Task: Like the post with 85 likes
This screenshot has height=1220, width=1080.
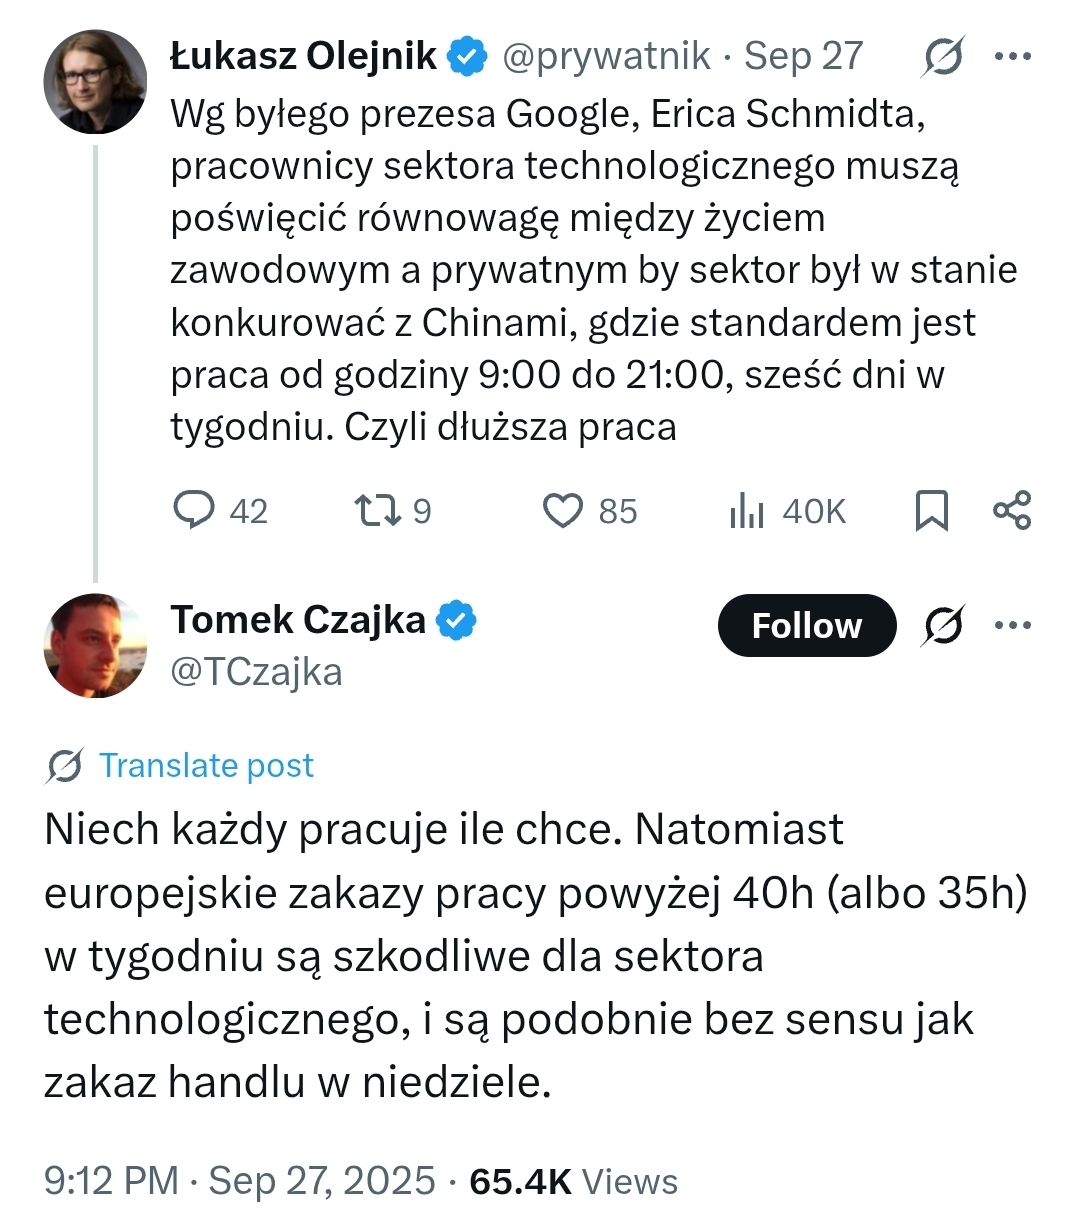Action: (x=563, y=510)
